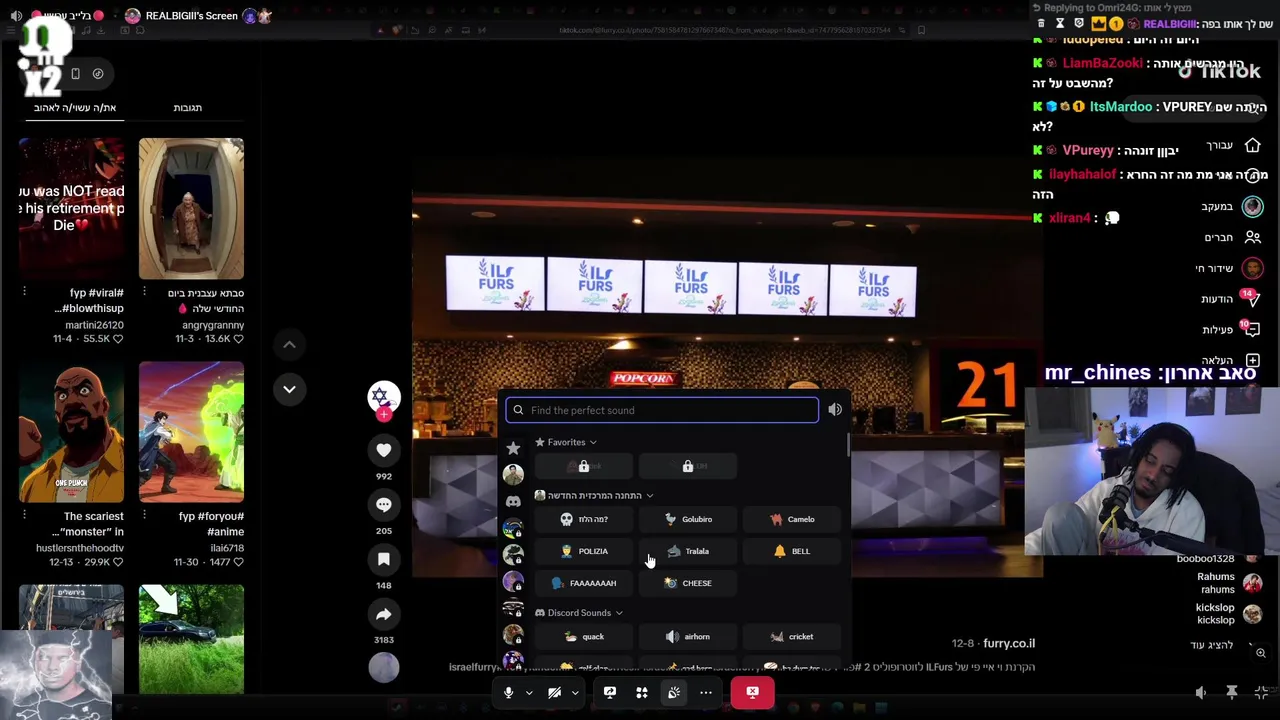Play the skull 'מה הלח?' sound
This screenshot has width=1280, height=720.
[584, 519]
